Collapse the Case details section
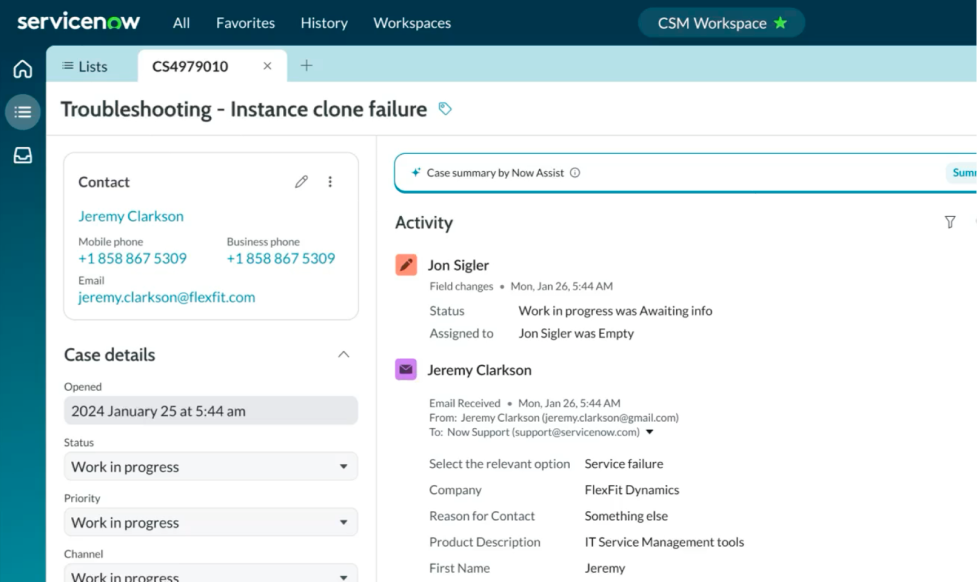 pos(343,355)
